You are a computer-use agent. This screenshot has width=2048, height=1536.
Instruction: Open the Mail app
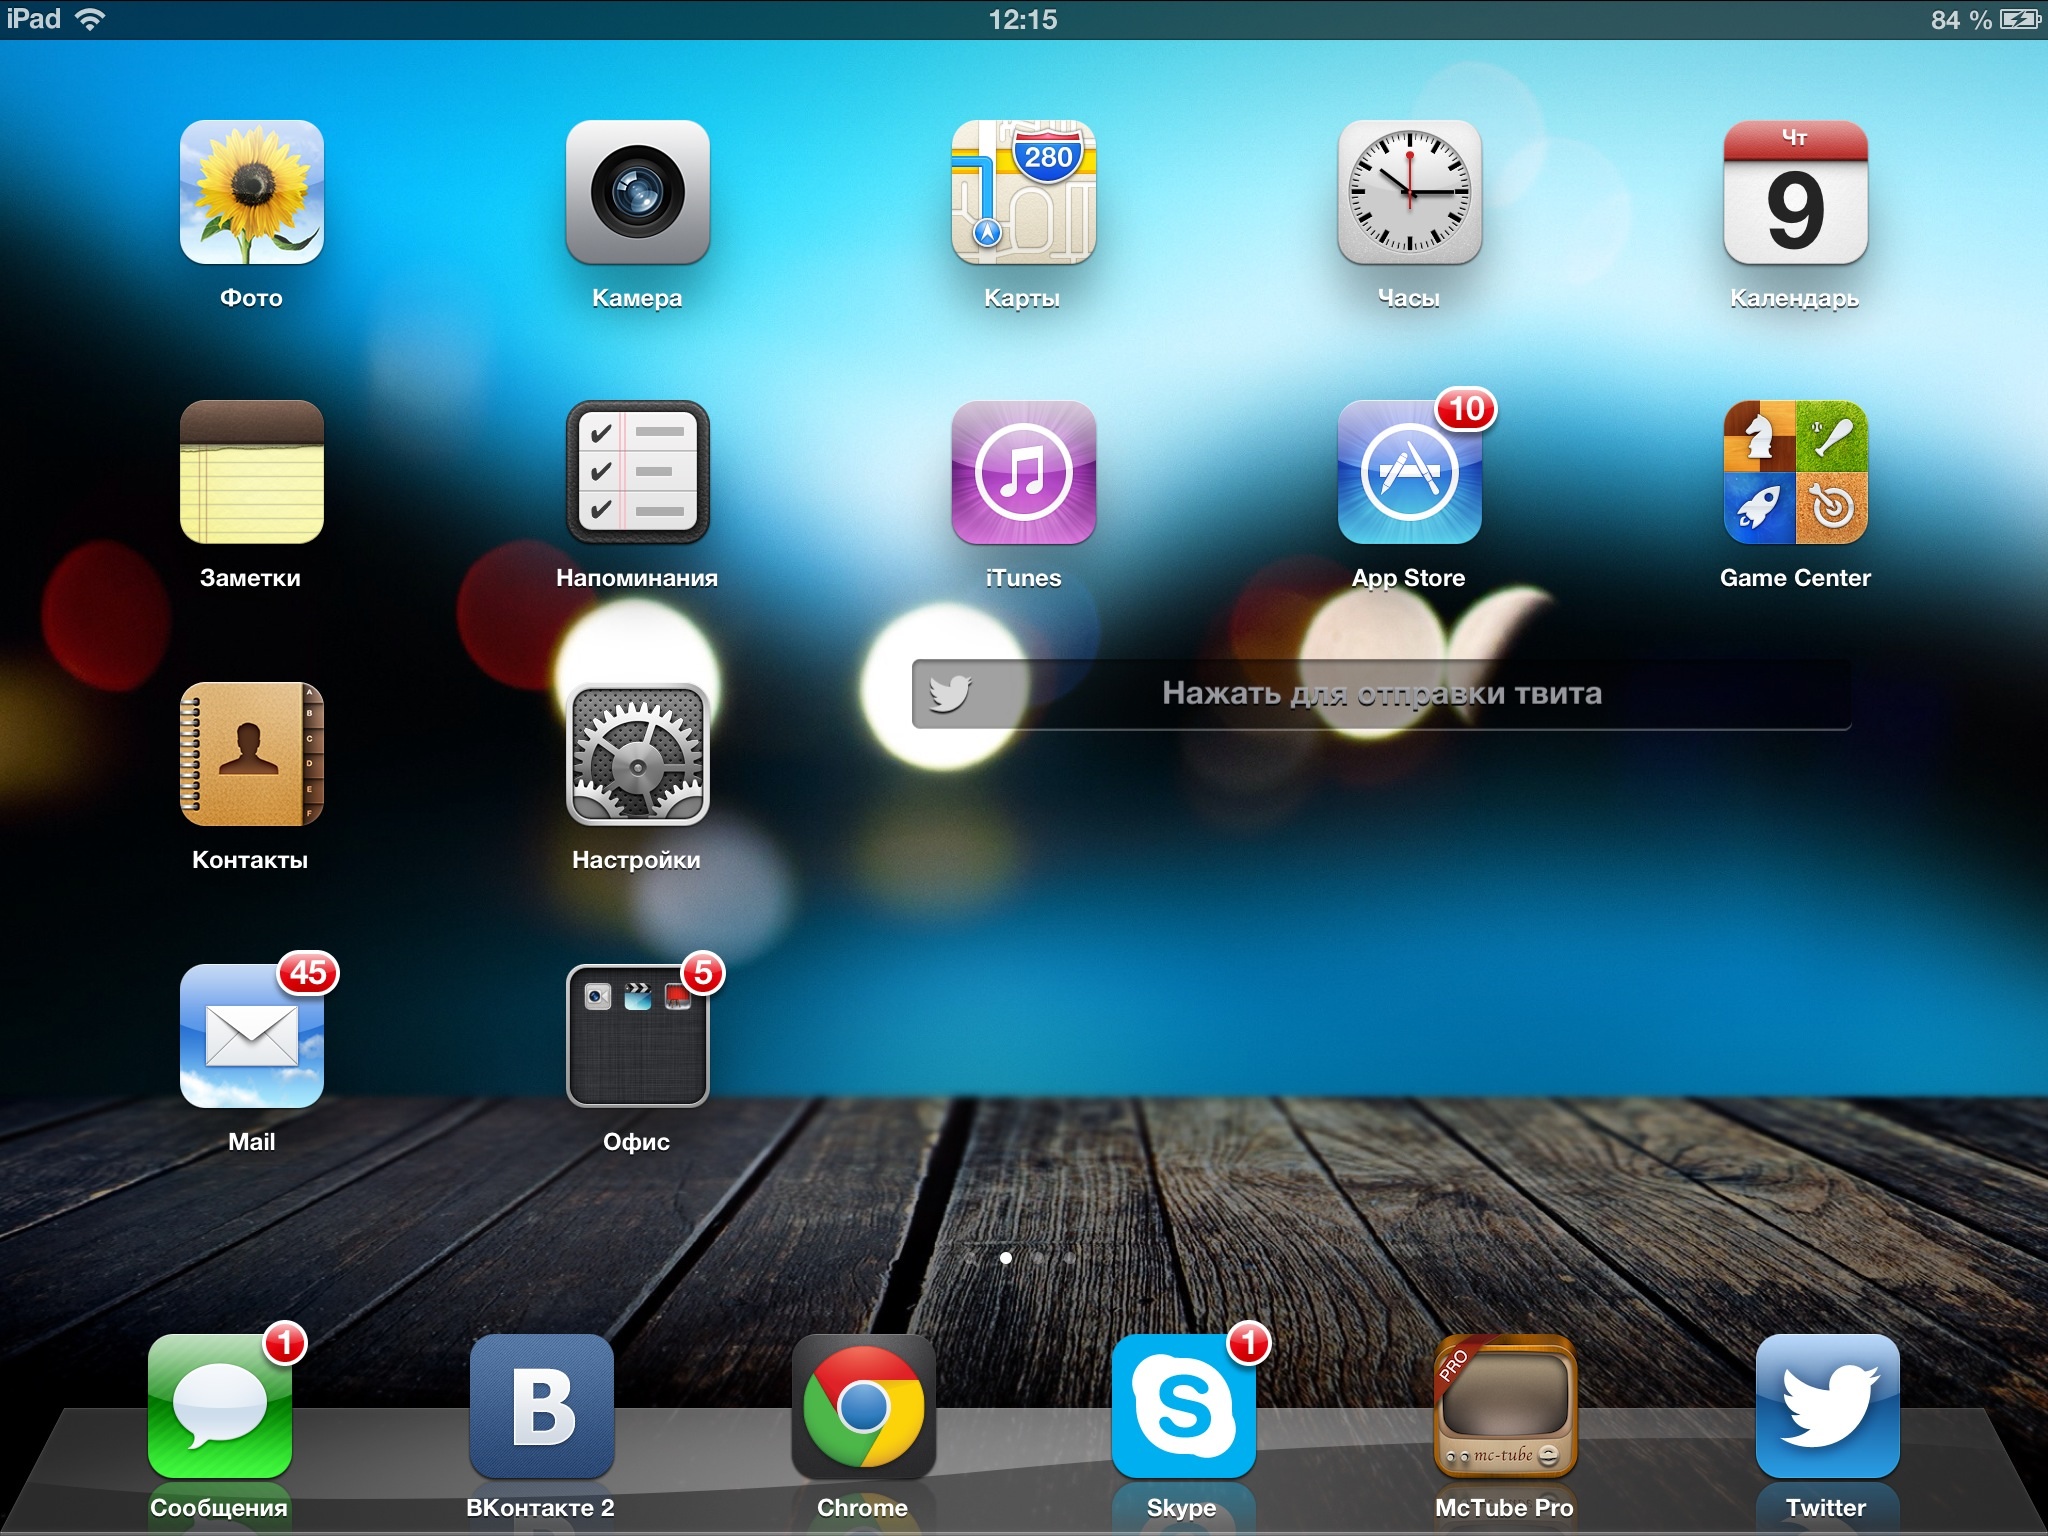tap(251, 1036)
